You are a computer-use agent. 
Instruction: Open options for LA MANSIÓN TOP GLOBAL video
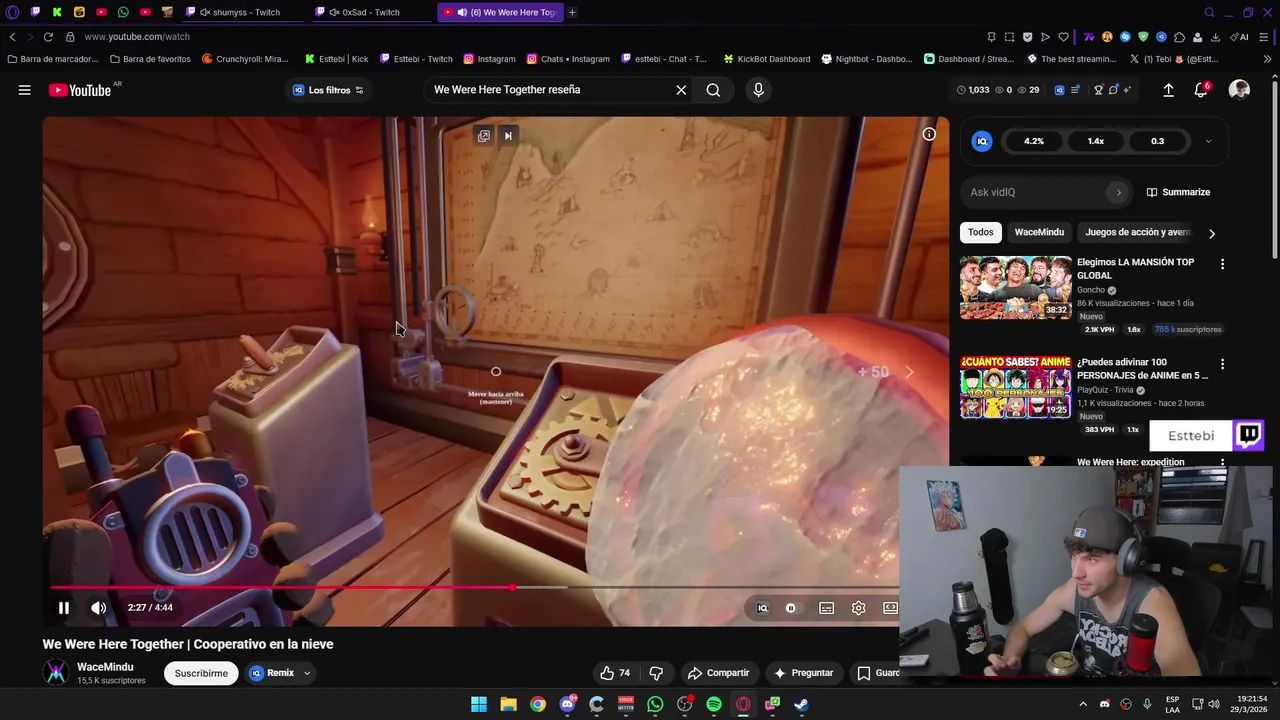click(1222, 264)
